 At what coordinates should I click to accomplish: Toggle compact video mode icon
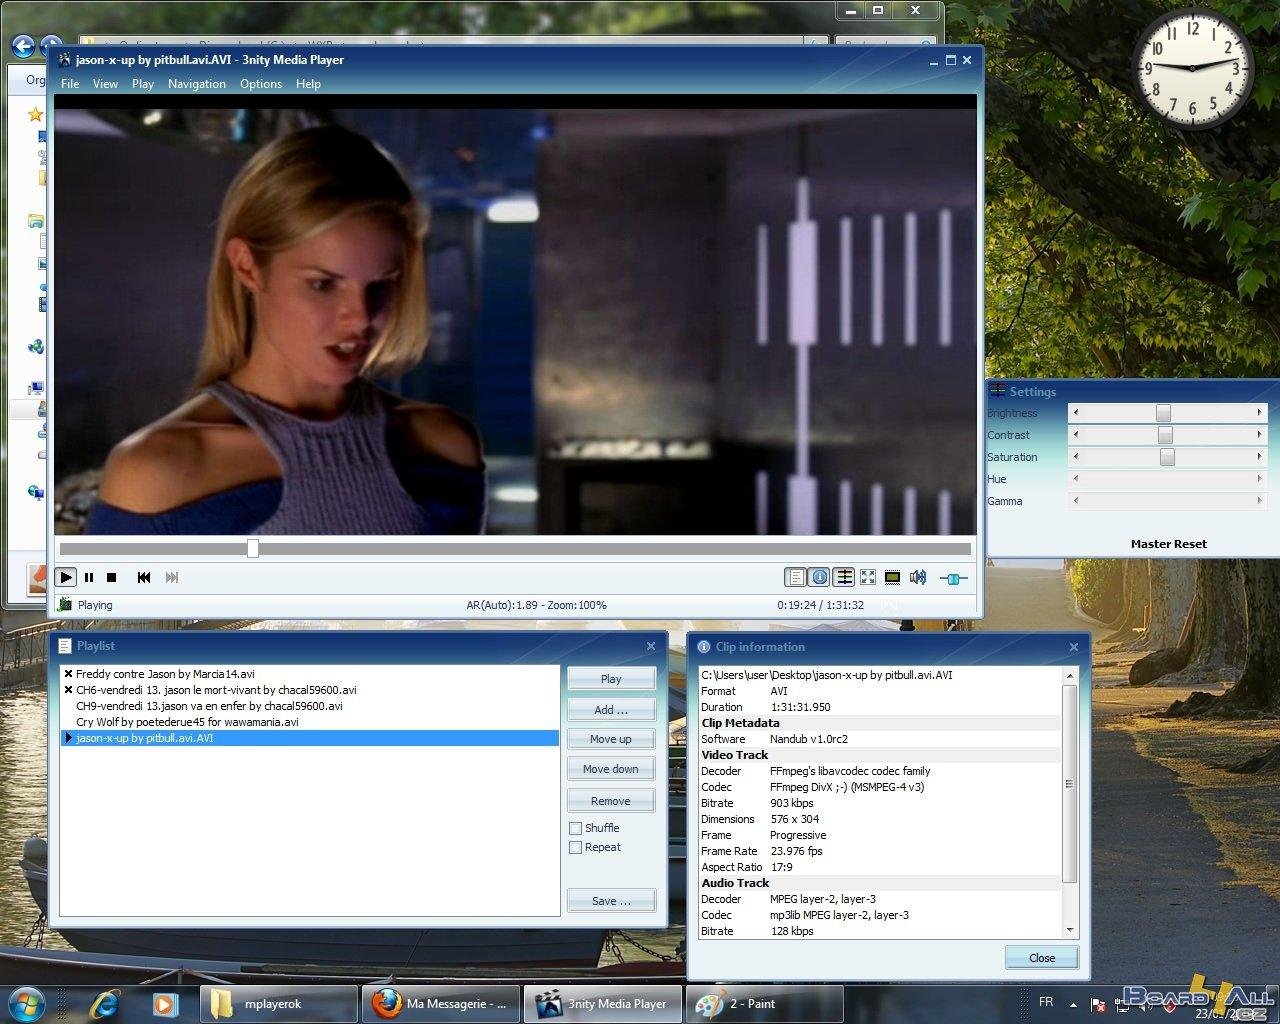[892, 577]
